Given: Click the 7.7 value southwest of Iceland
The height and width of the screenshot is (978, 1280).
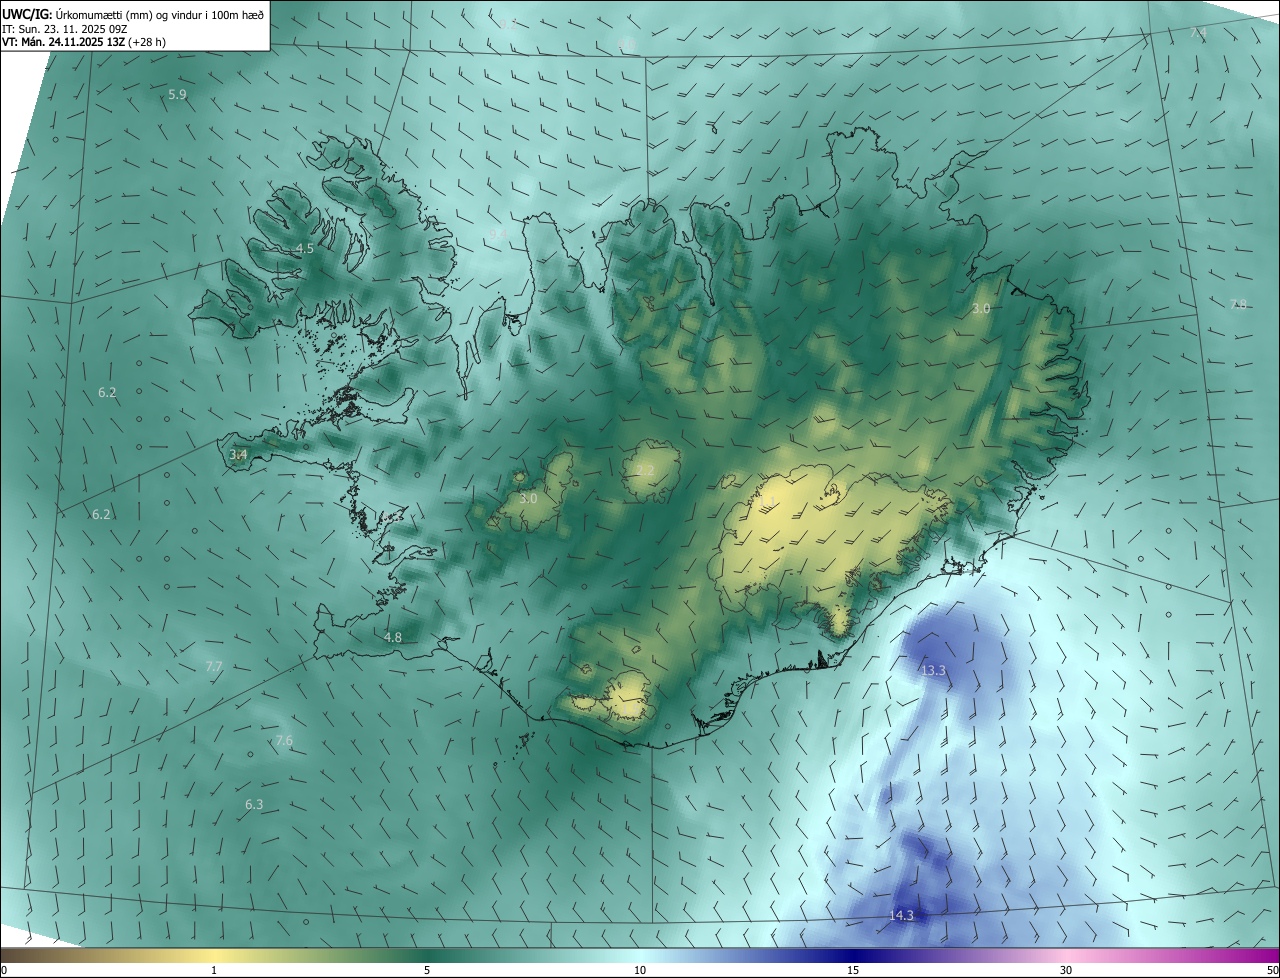Looking at the screenshot, I should (x=213, y=667).
